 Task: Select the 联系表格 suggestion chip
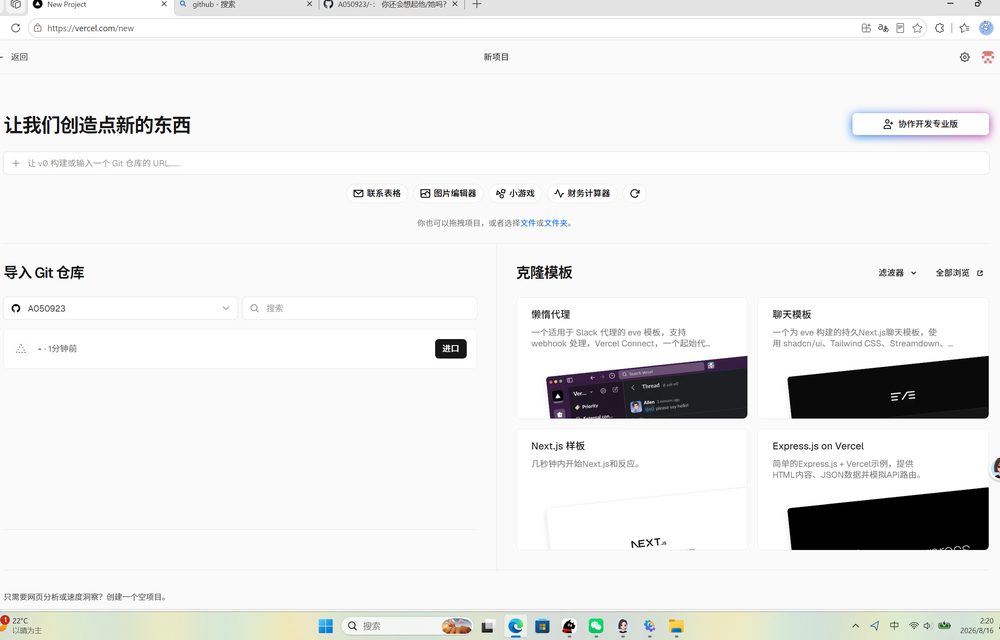(x=377, y=193)
